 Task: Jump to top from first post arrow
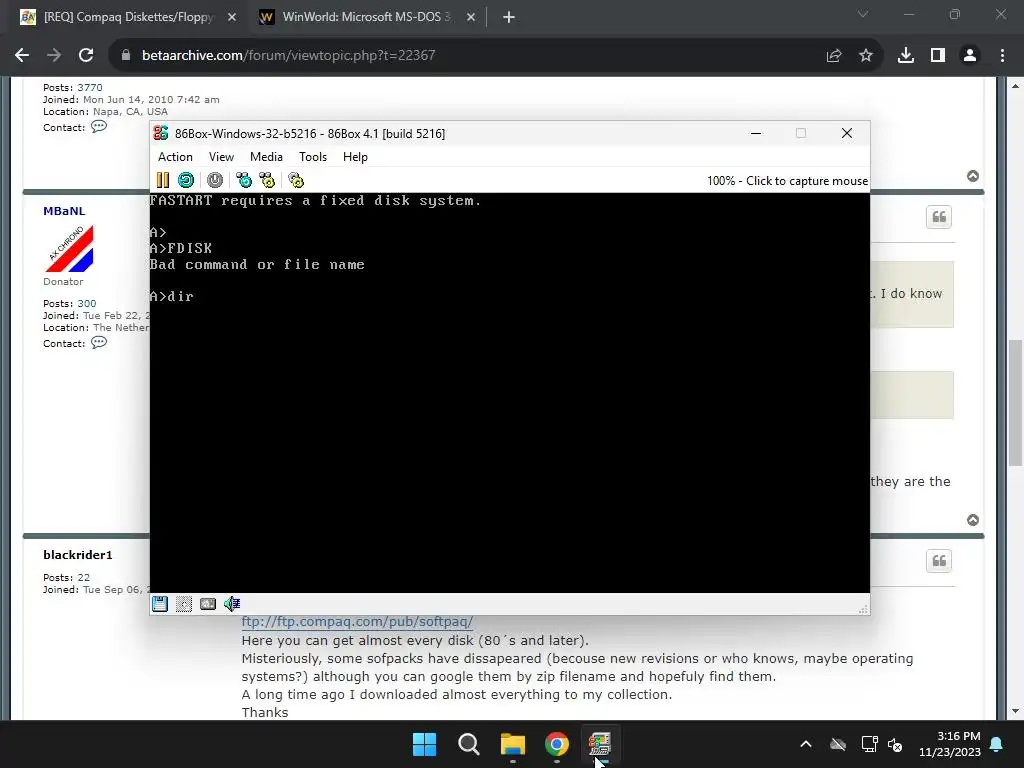pos(973,176)
